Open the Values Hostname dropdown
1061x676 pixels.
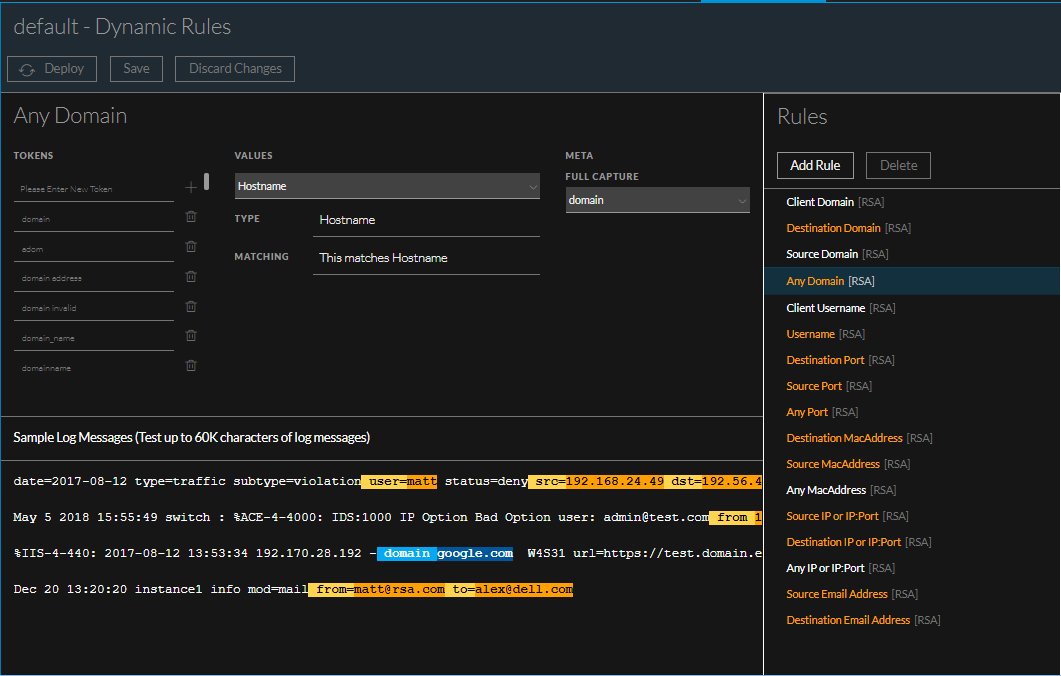pyautogui.click(x=387, y=186)
